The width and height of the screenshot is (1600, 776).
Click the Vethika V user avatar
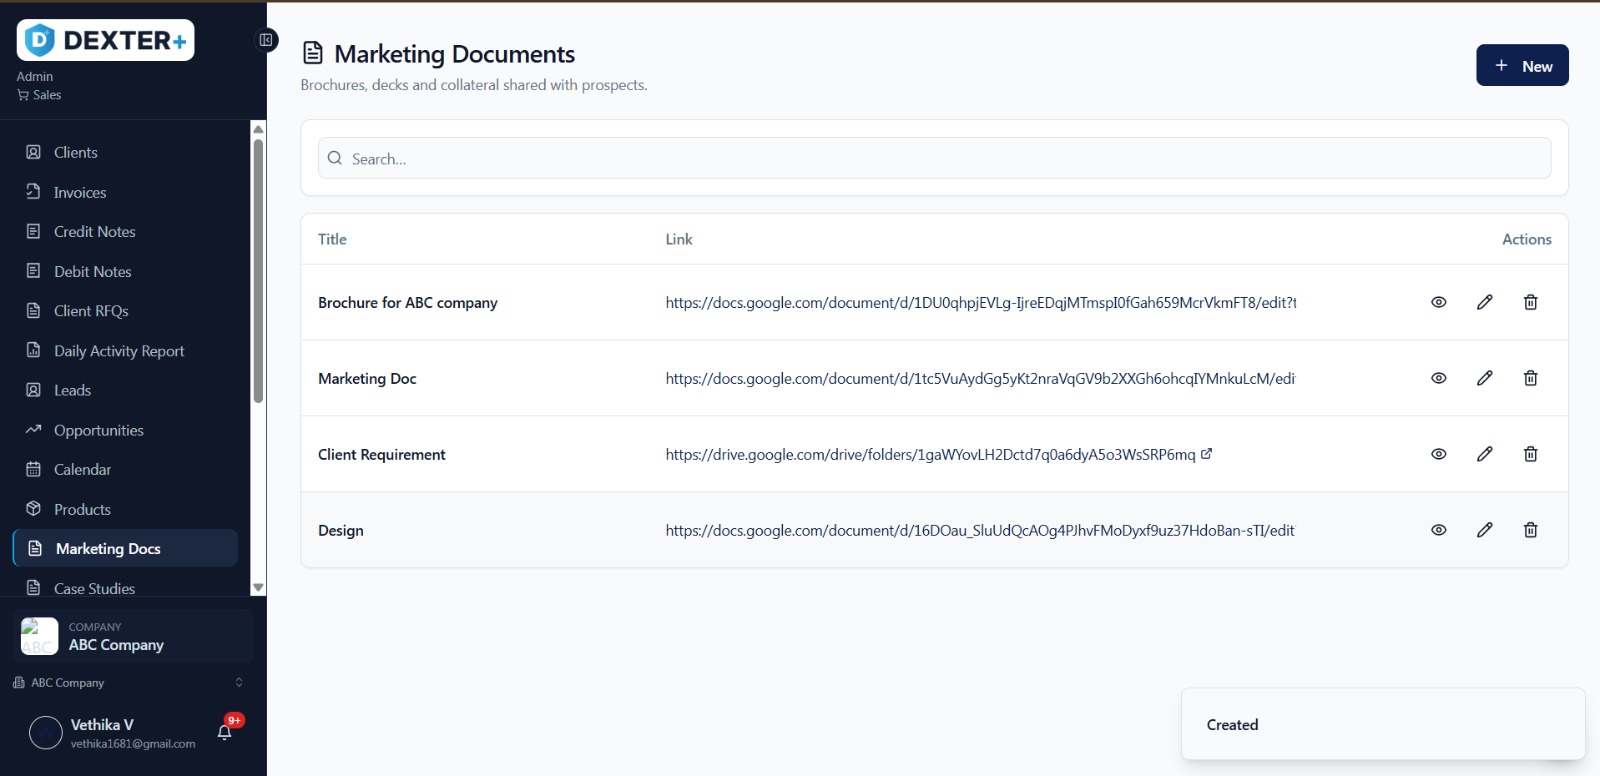[46, 733]
